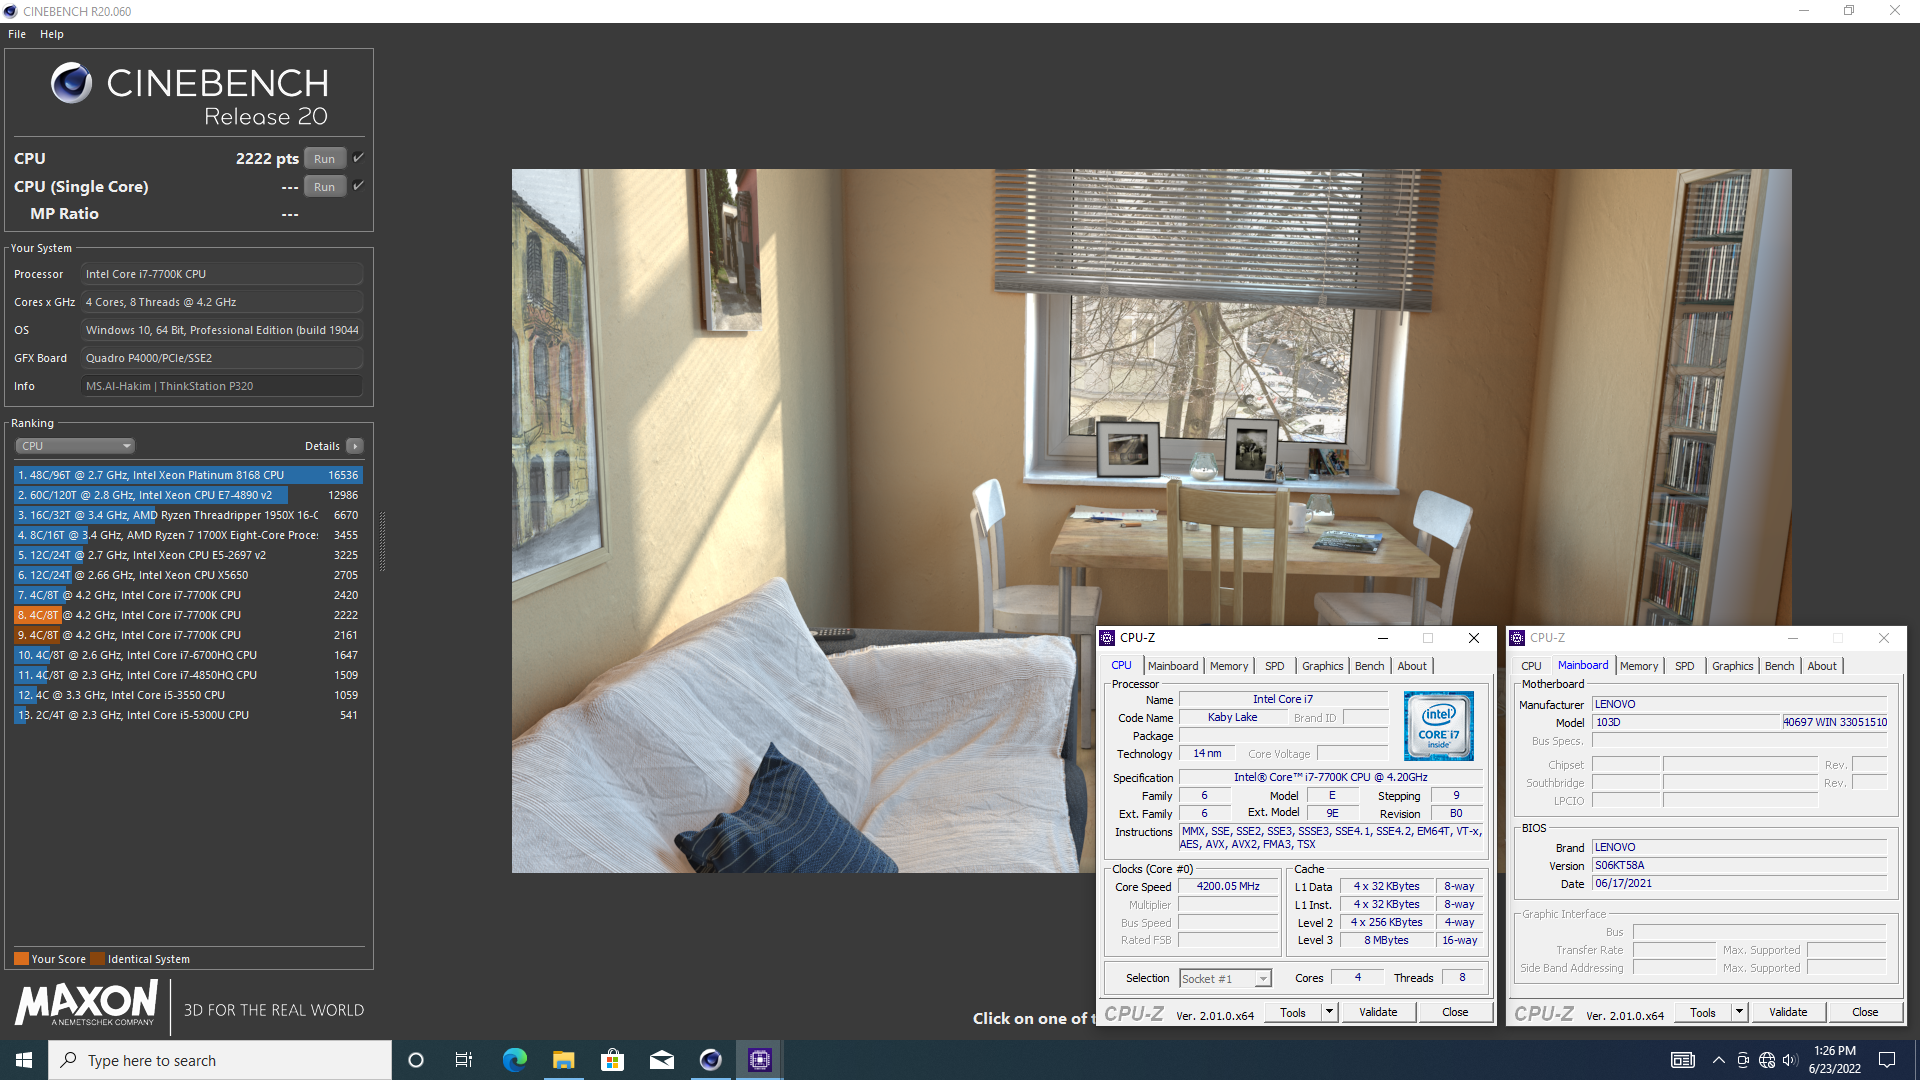The width and height of the screenshot is (1920, 1080).
Task: Click the left CPU-Z window title icon
Action: (x=1107, y=638)
